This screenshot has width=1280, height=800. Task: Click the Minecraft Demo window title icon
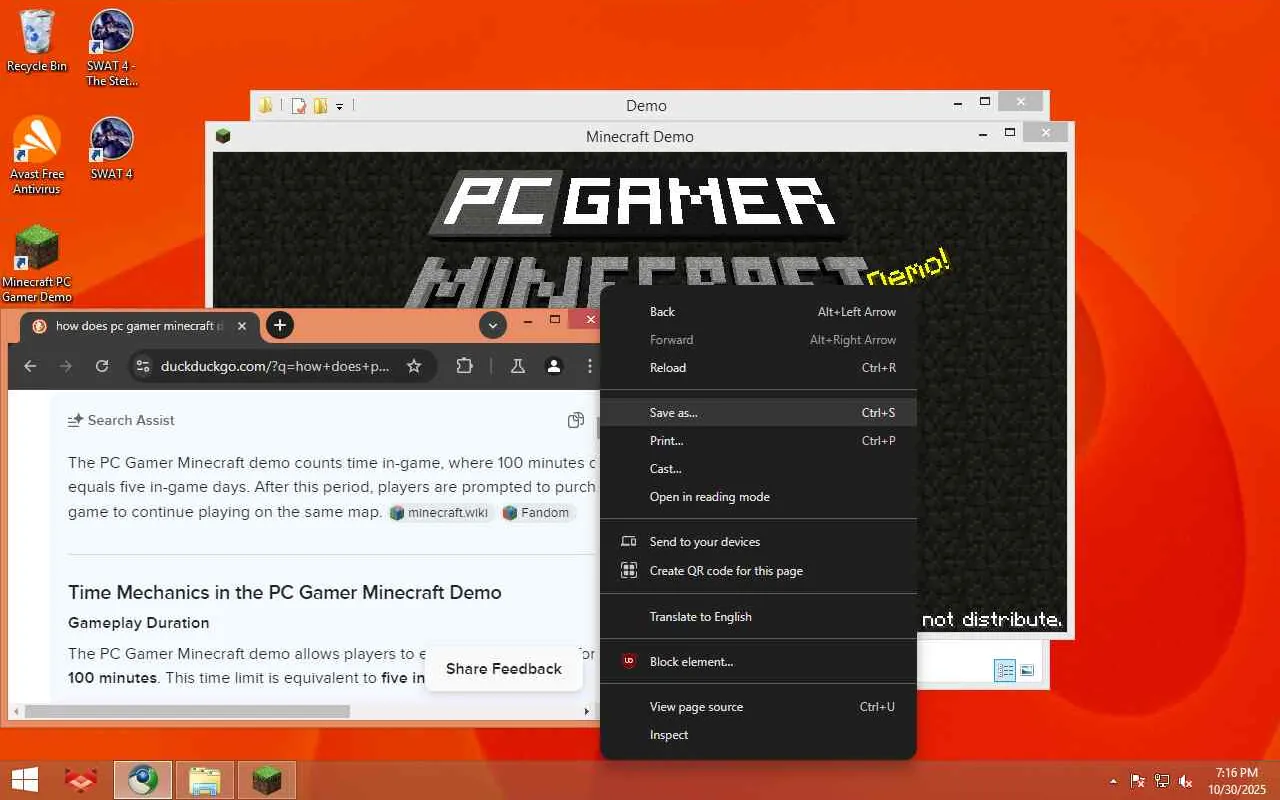click(223, 136)
